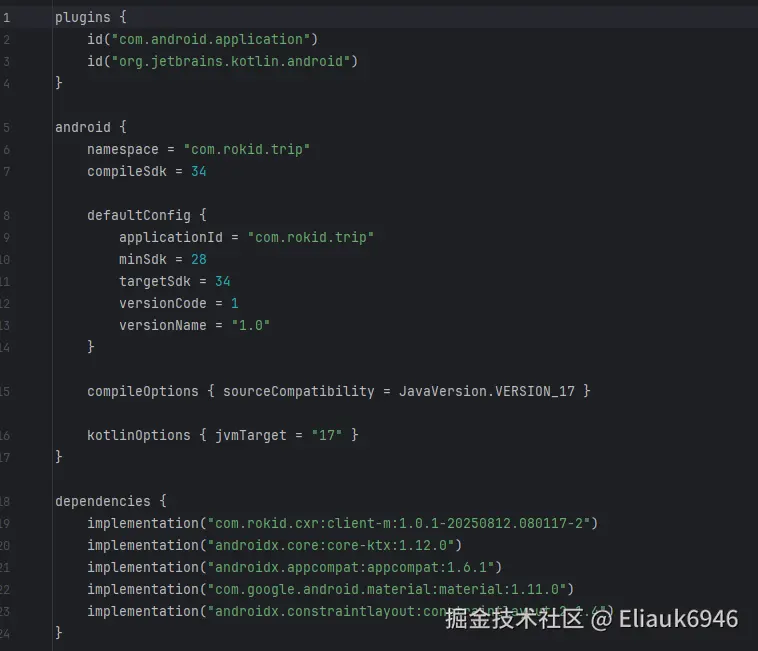This screenshot has height=651, width=758.
Task: Click the minSdk value 28
Action: click(x=198, y=259)
